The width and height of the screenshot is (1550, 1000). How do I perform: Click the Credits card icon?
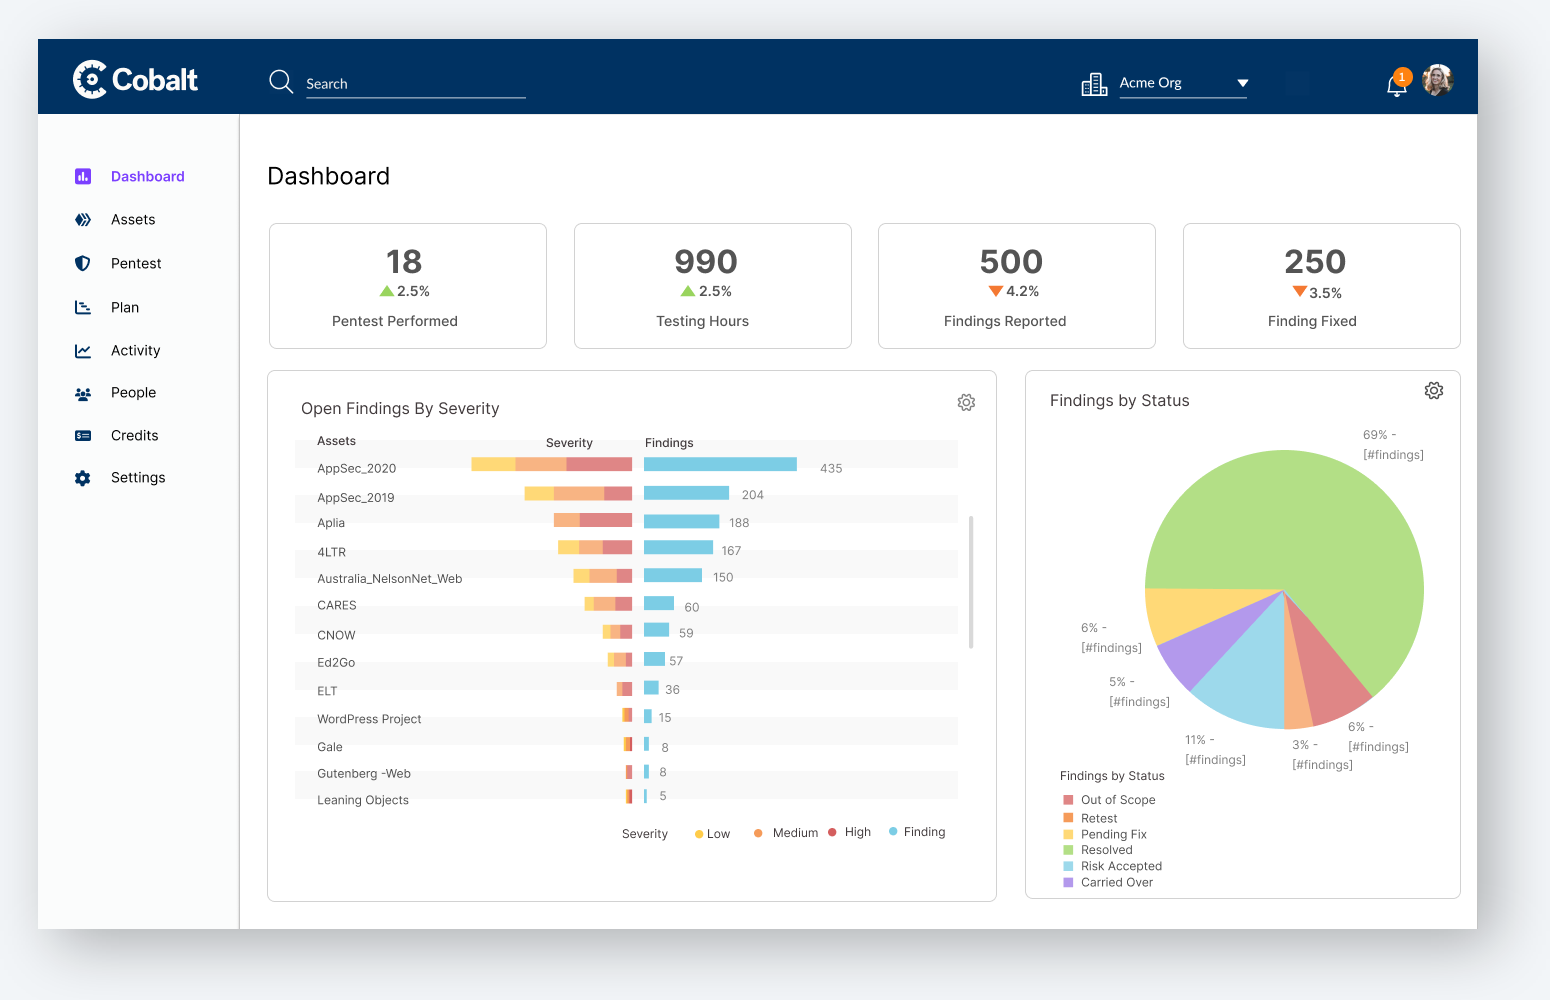[83, 436]
